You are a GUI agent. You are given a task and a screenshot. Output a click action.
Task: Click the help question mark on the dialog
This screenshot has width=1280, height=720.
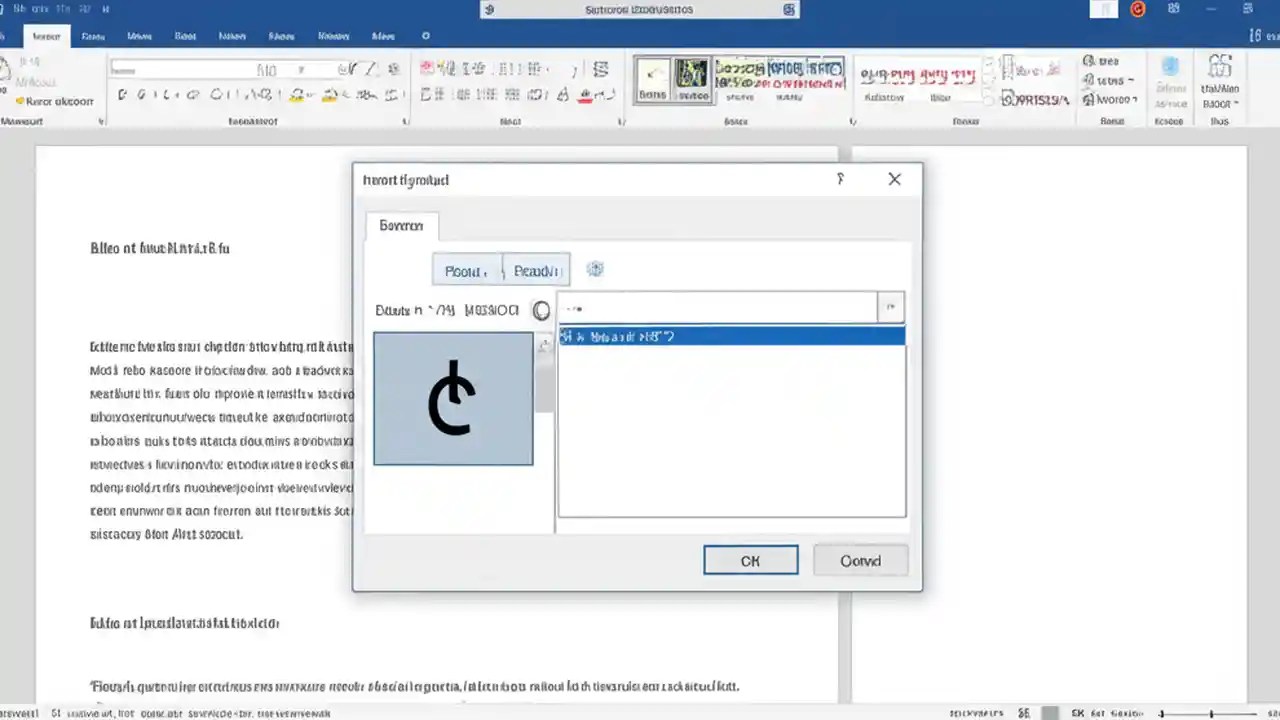(840, 179)
